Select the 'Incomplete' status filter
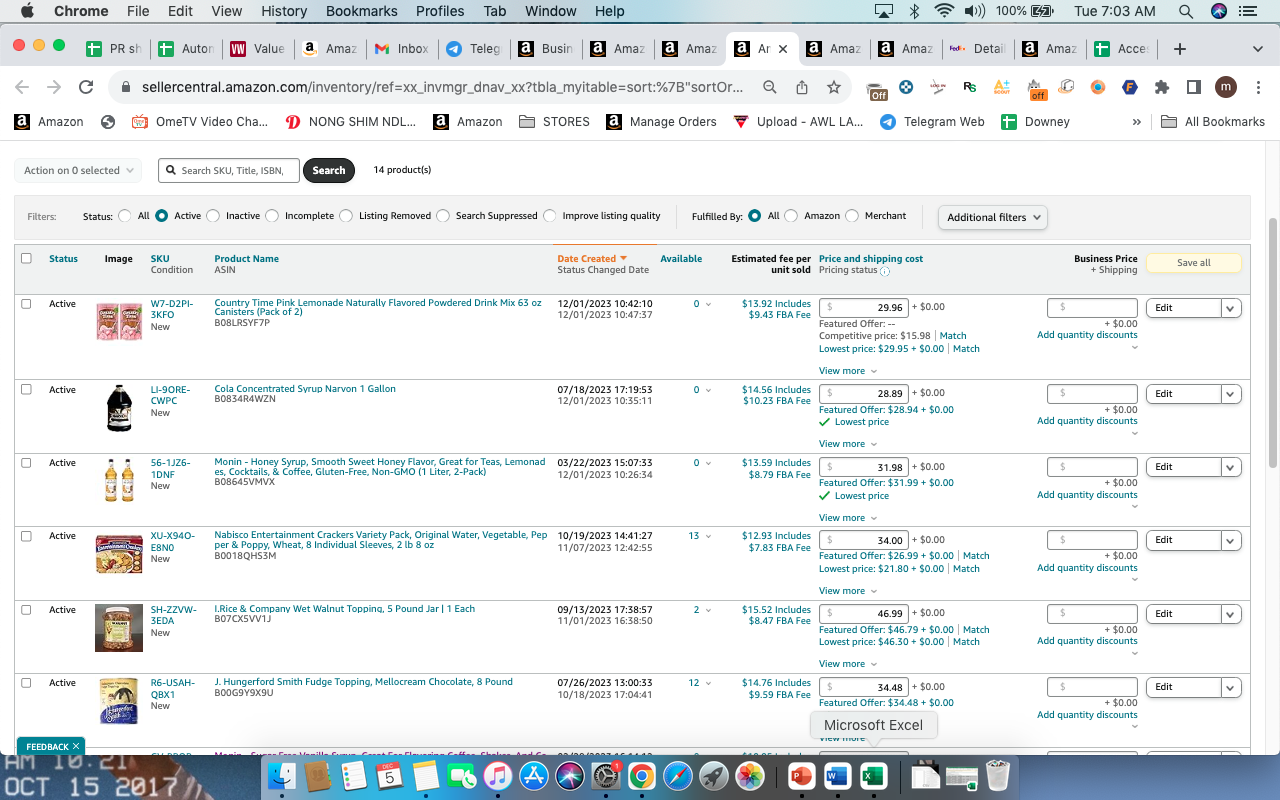This screenshot has width=1280, height=800. tap(273, 216)
